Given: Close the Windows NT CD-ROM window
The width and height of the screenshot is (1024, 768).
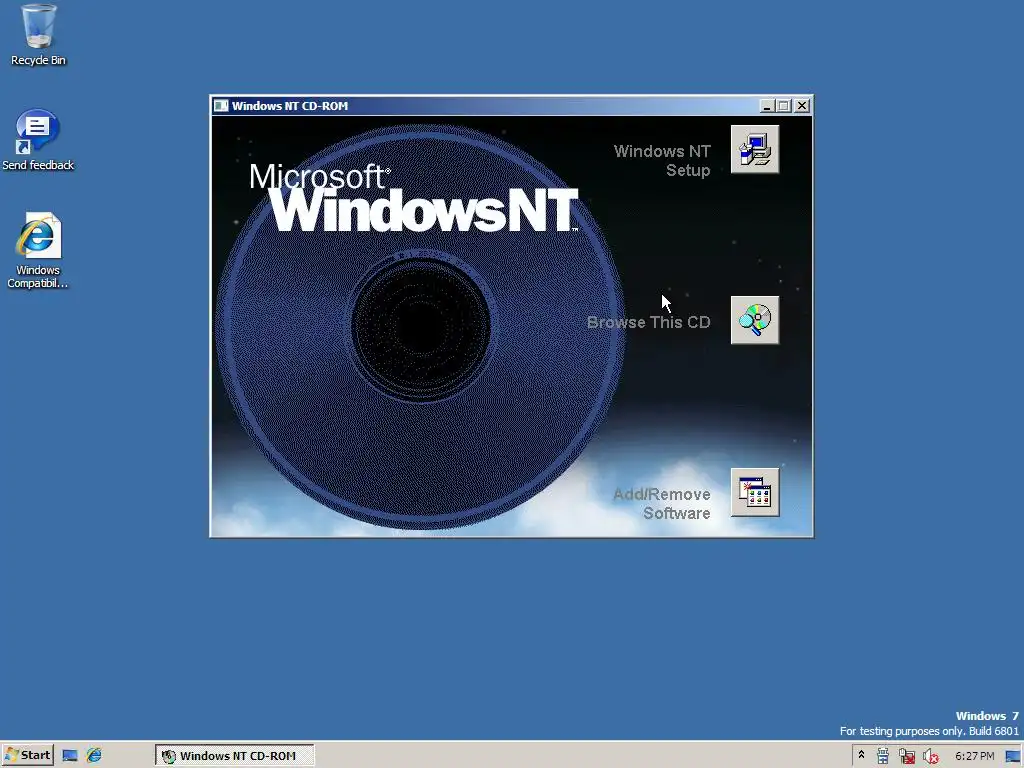Looking at the screenshot, I should click(802, 106).
